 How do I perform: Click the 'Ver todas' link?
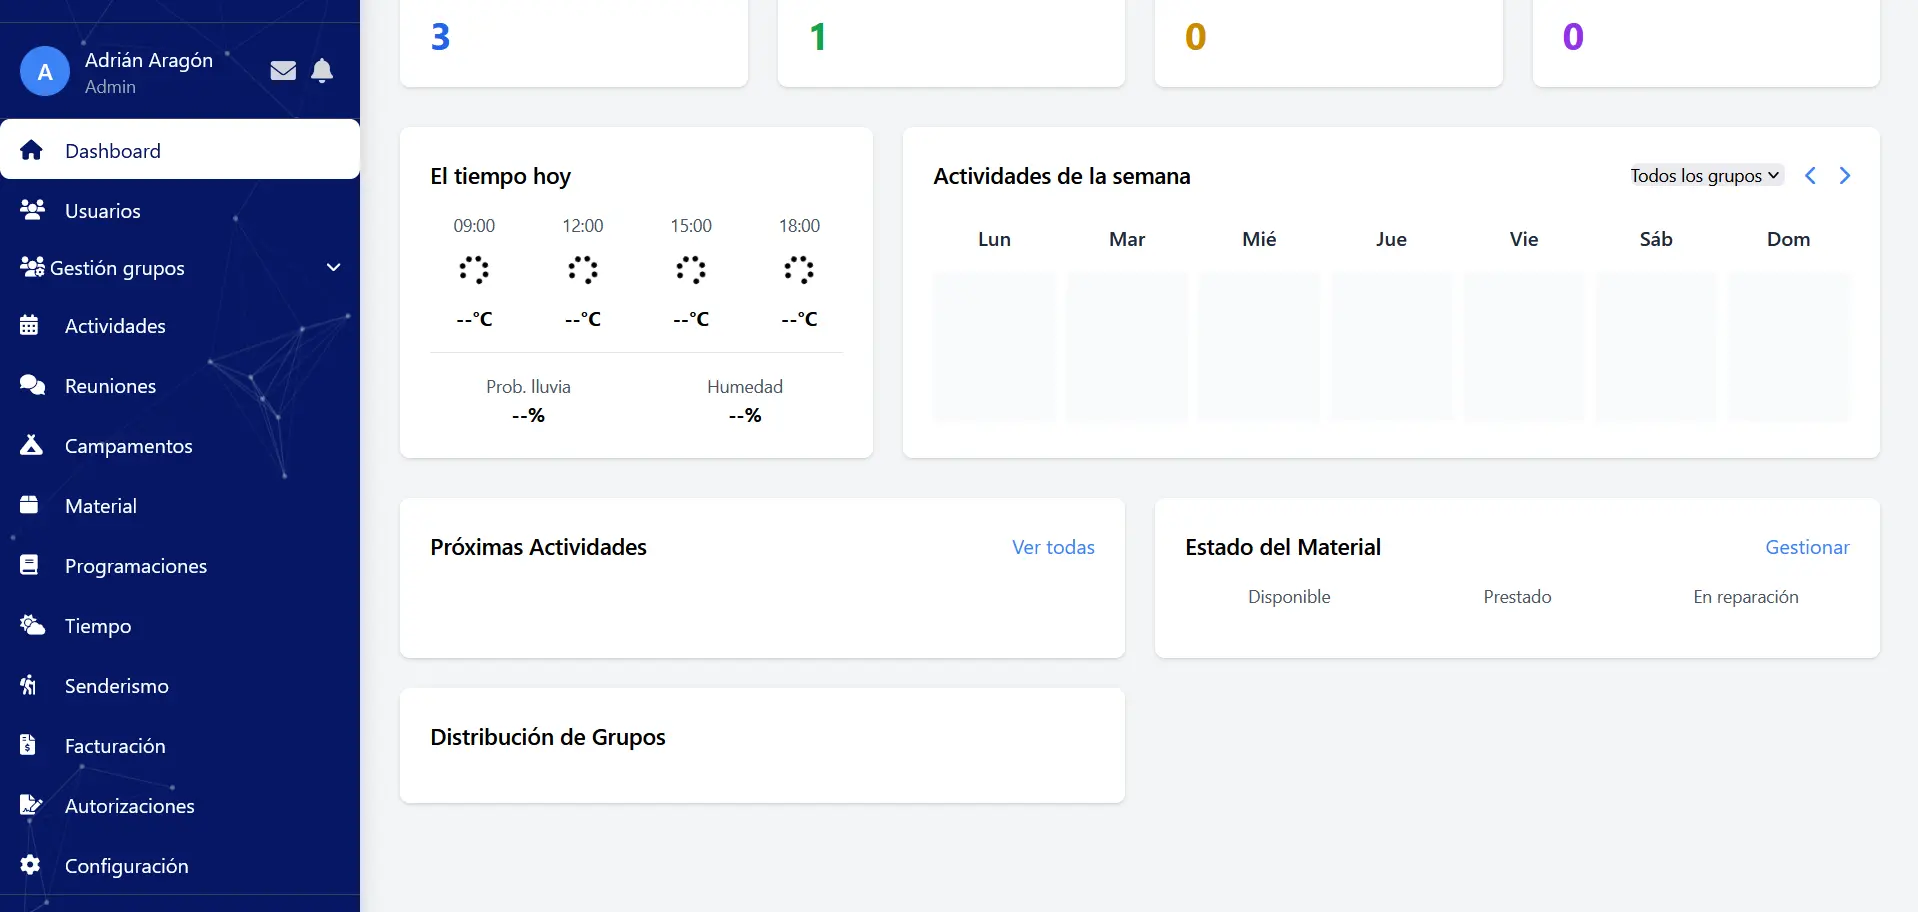(x=1053, y=547)
